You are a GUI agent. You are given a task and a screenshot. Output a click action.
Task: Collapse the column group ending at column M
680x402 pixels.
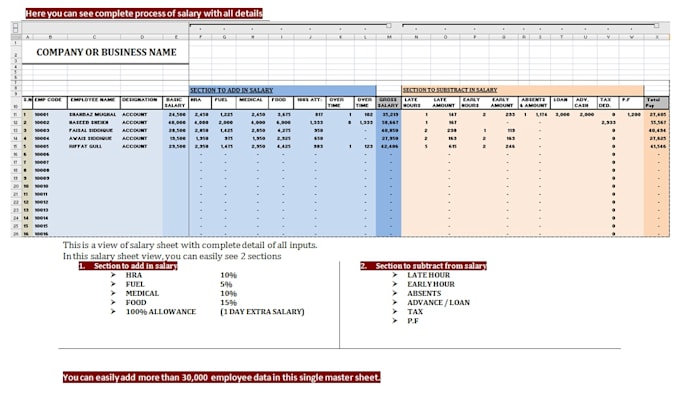(x=389, y=26)
